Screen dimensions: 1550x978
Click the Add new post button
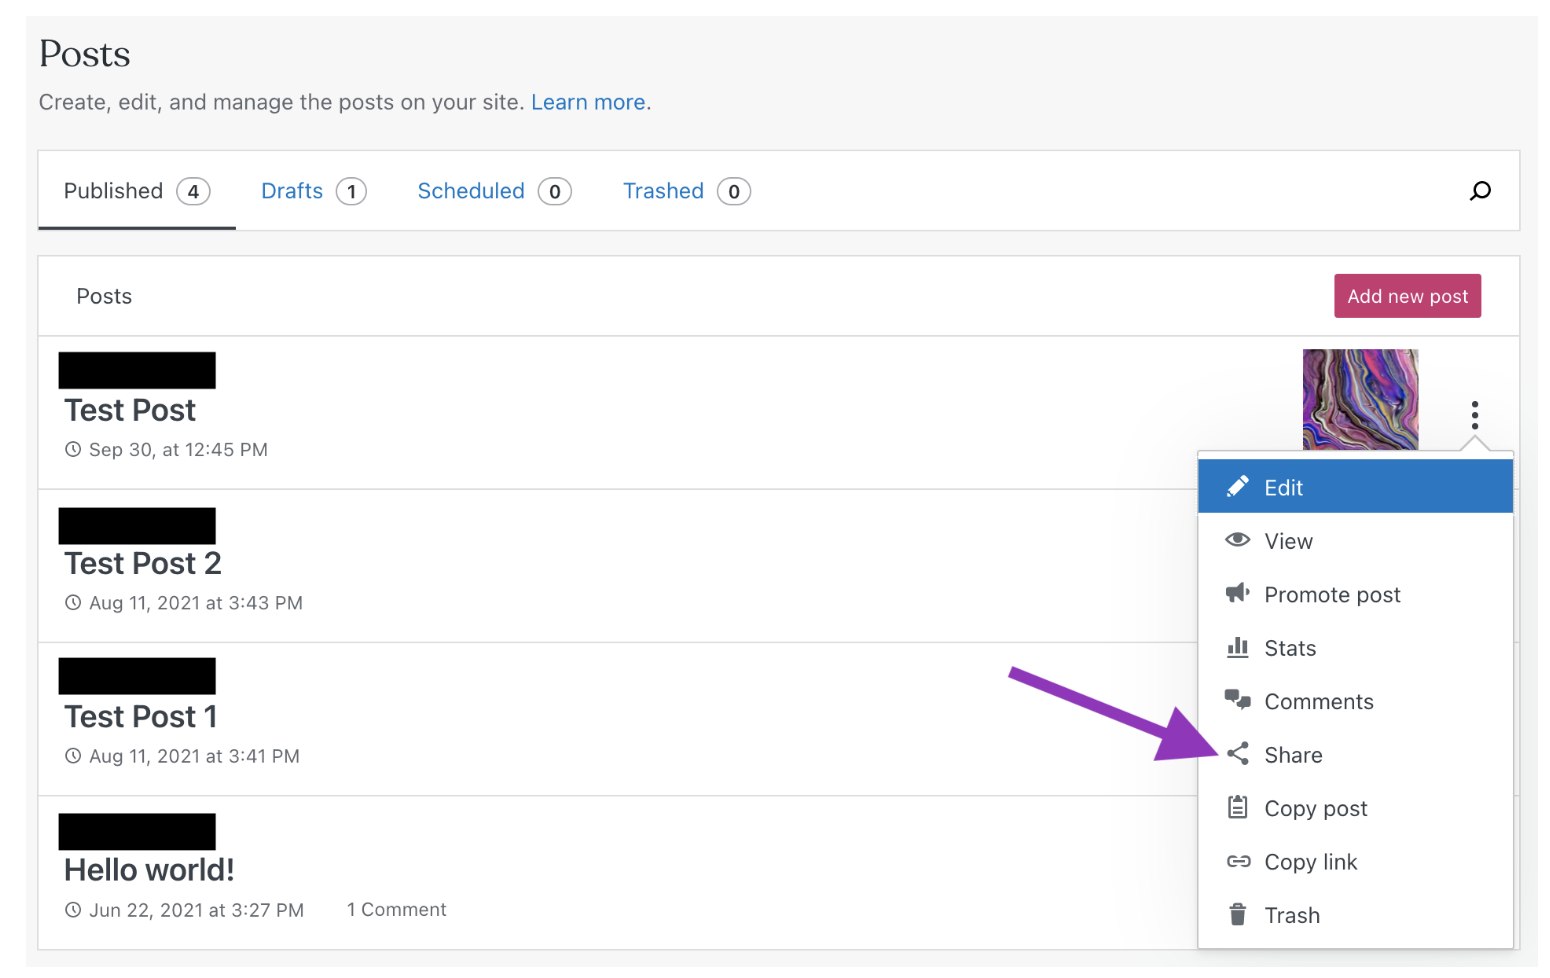pos(1407,295)
